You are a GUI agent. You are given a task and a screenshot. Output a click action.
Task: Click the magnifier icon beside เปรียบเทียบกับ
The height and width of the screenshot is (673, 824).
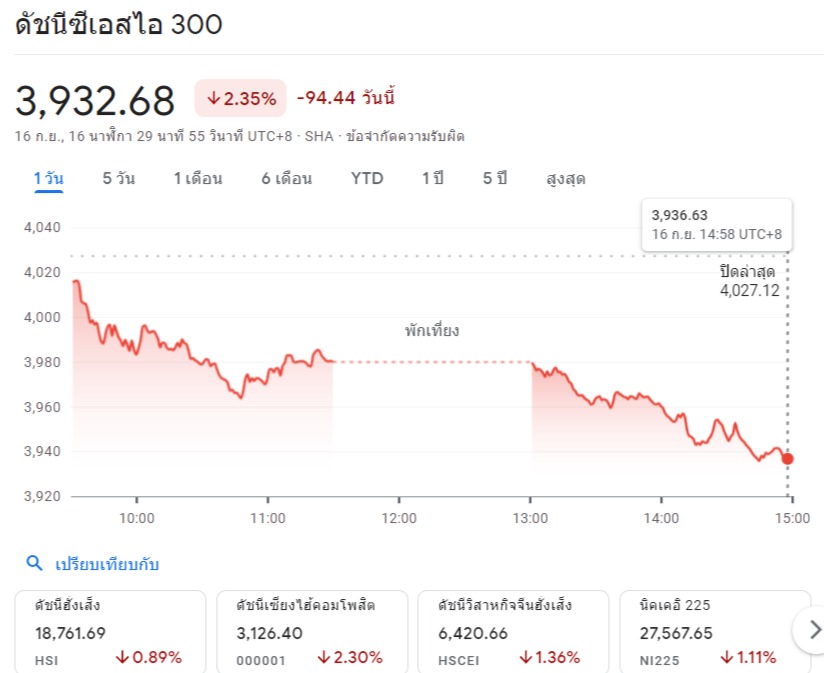(34, 563)
